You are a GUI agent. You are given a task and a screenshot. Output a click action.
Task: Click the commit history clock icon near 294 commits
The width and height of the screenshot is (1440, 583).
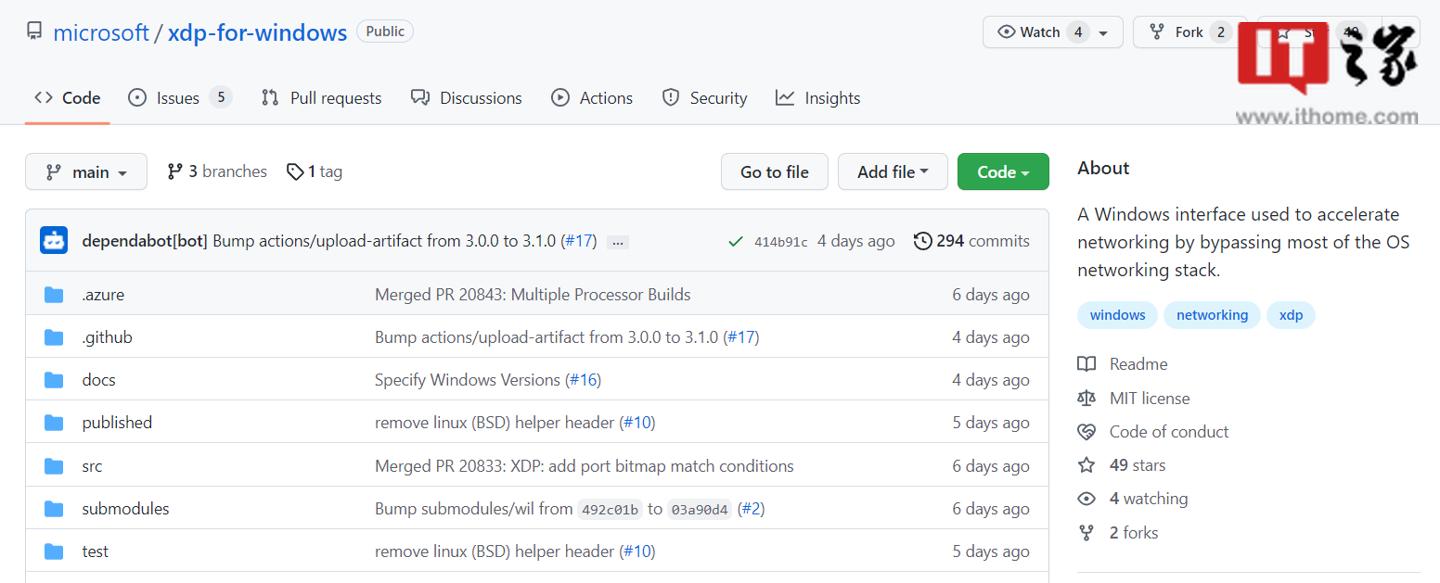coord(921,240)
